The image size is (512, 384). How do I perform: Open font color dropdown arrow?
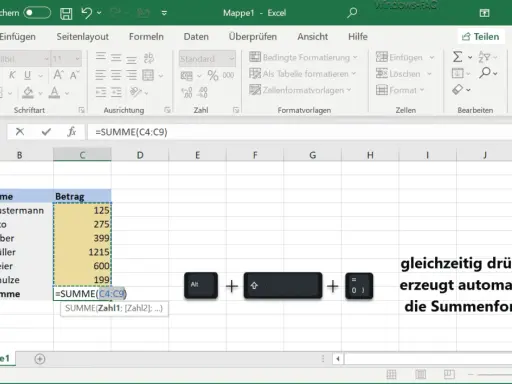coord(67,93)
